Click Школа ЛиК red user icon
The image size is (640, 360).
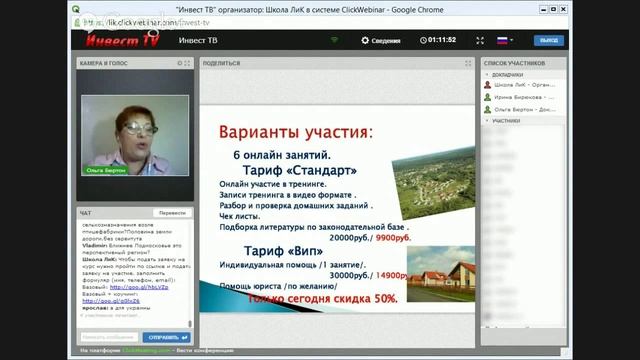(x=487, y=85)
